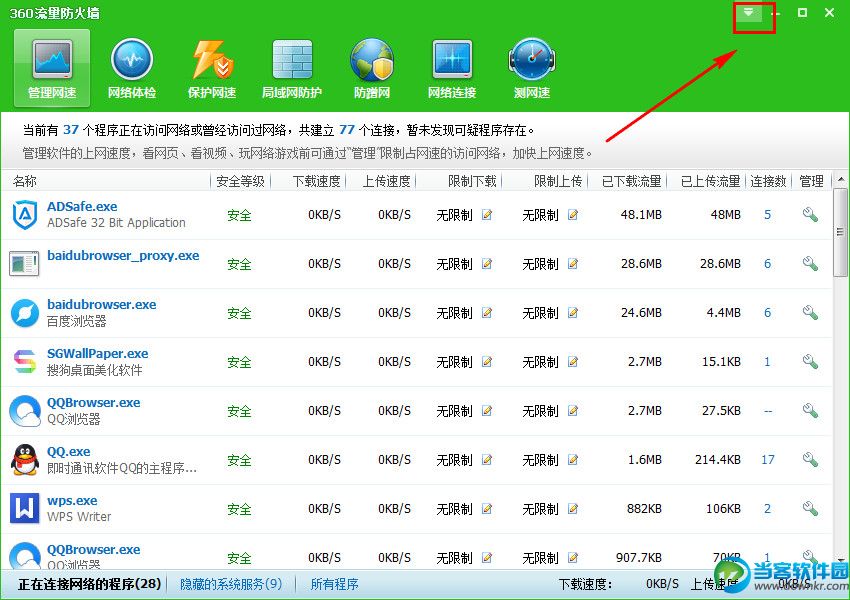Edit download limit for SGWallPaper.exe
This screenshot has width=850, height=600.
pyautogui.click(x=487, y=362)
